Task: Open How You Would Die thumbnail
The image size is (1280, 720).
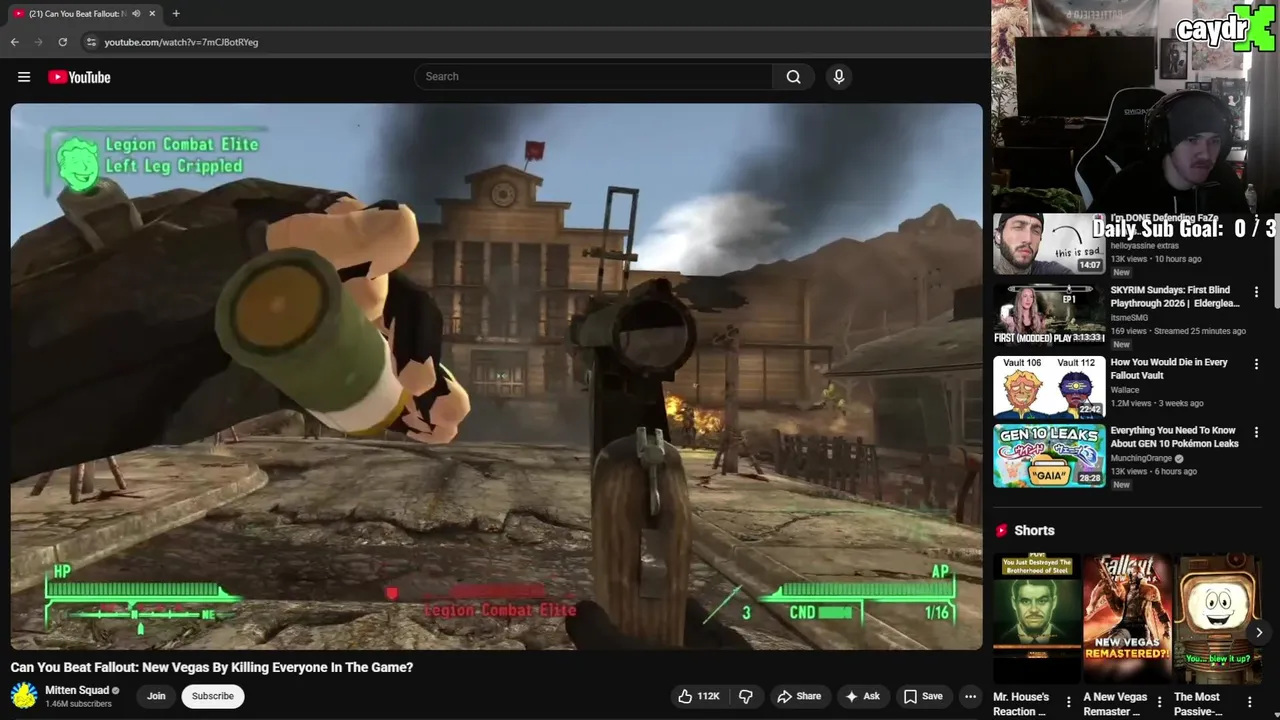Action: 1048,386
